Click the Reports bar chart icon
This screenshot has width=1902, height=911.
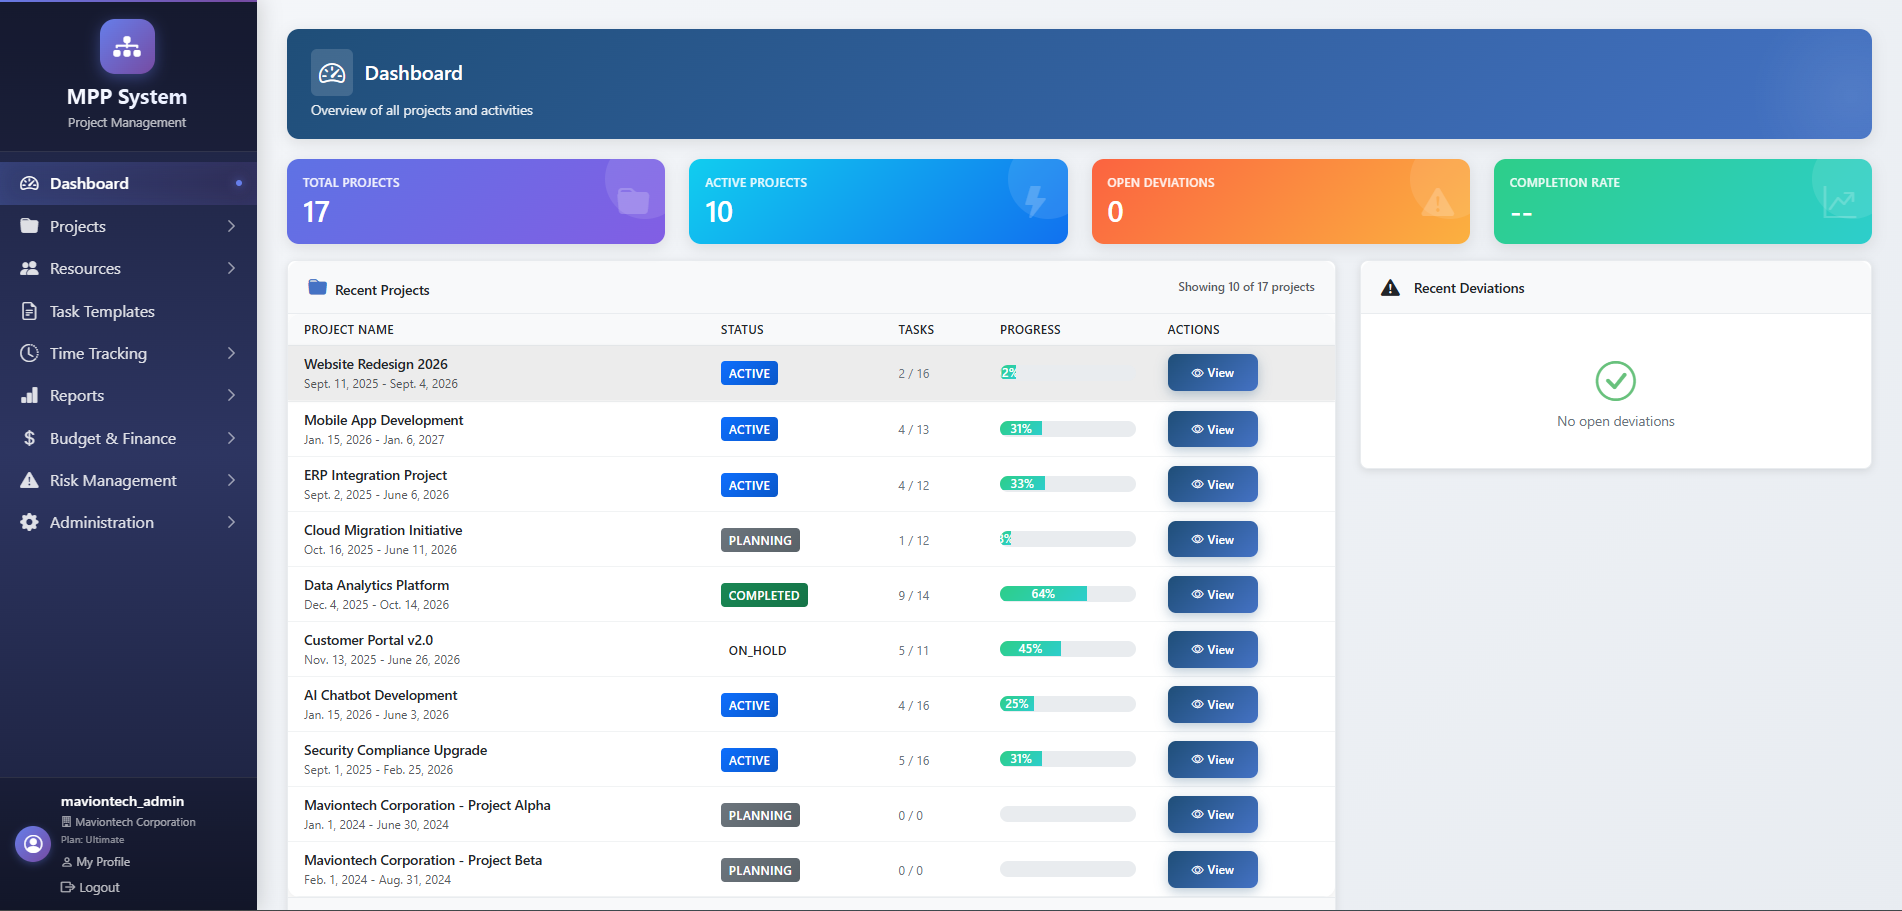[29, 395]
